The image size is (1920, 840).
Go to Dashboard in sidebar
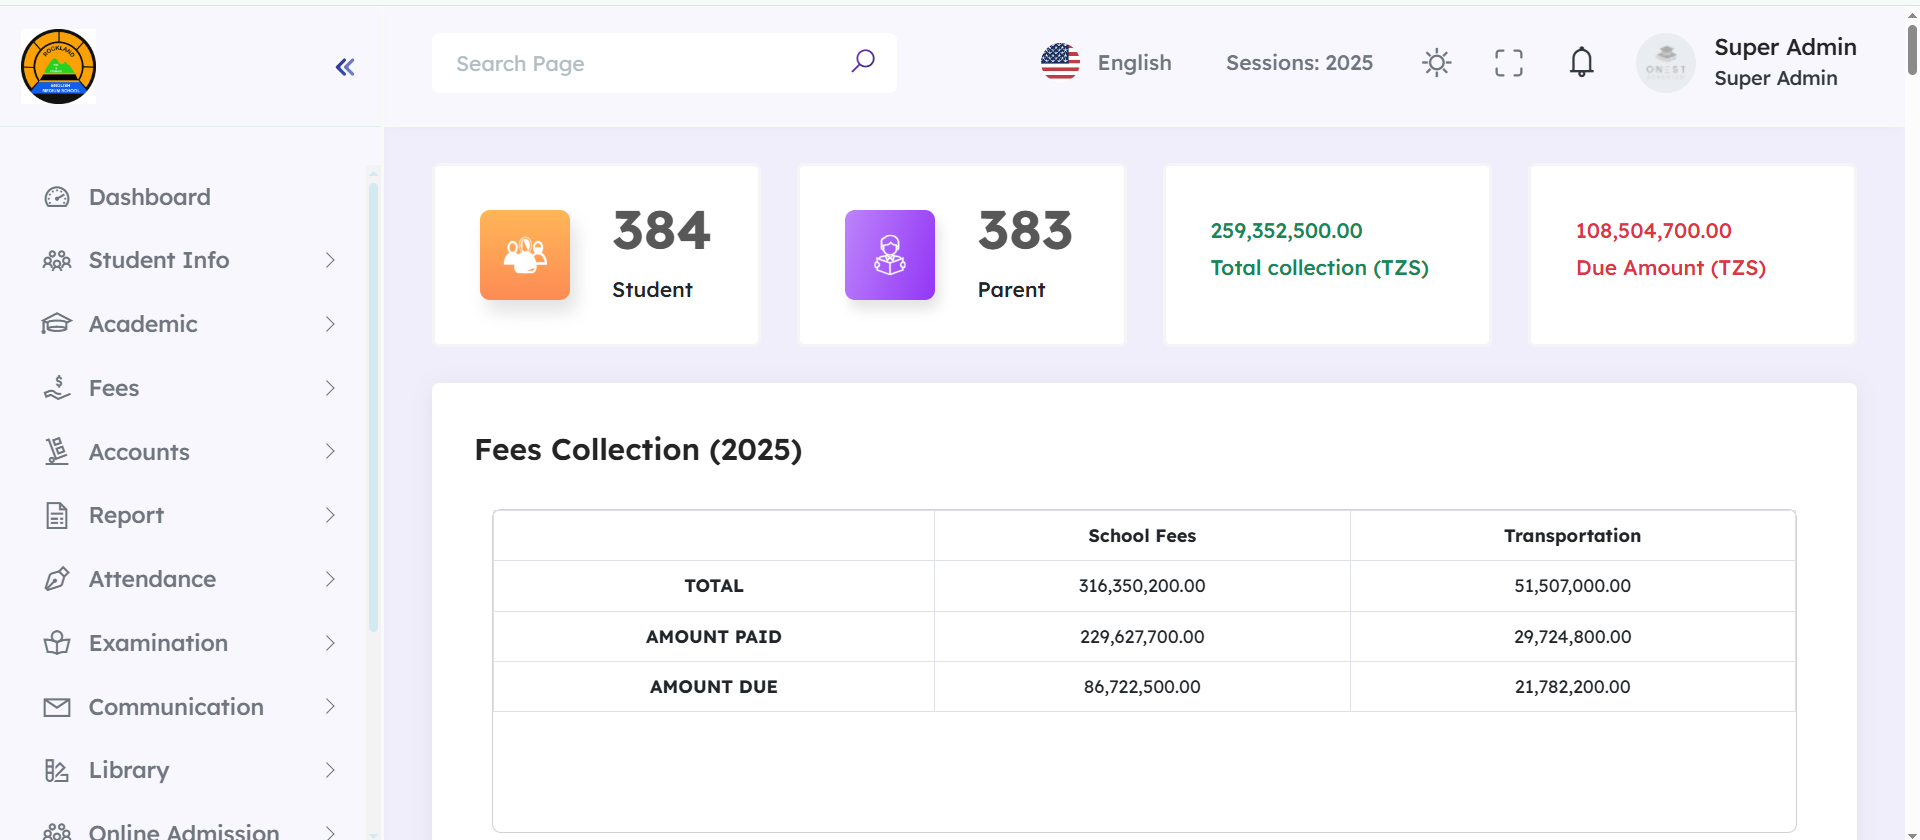[x=149, y=197]
